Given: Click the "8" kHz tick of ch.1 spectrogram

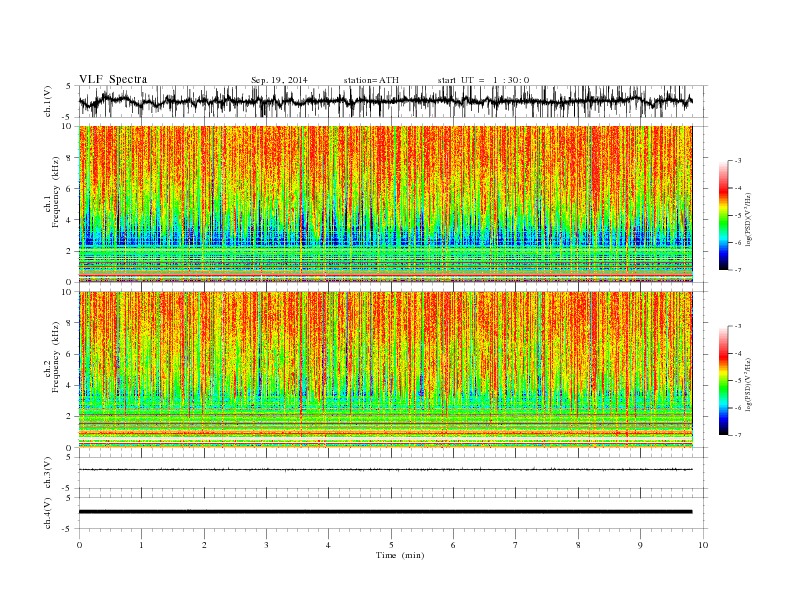Looking at the screenshot, I should [x=70, y=158].
